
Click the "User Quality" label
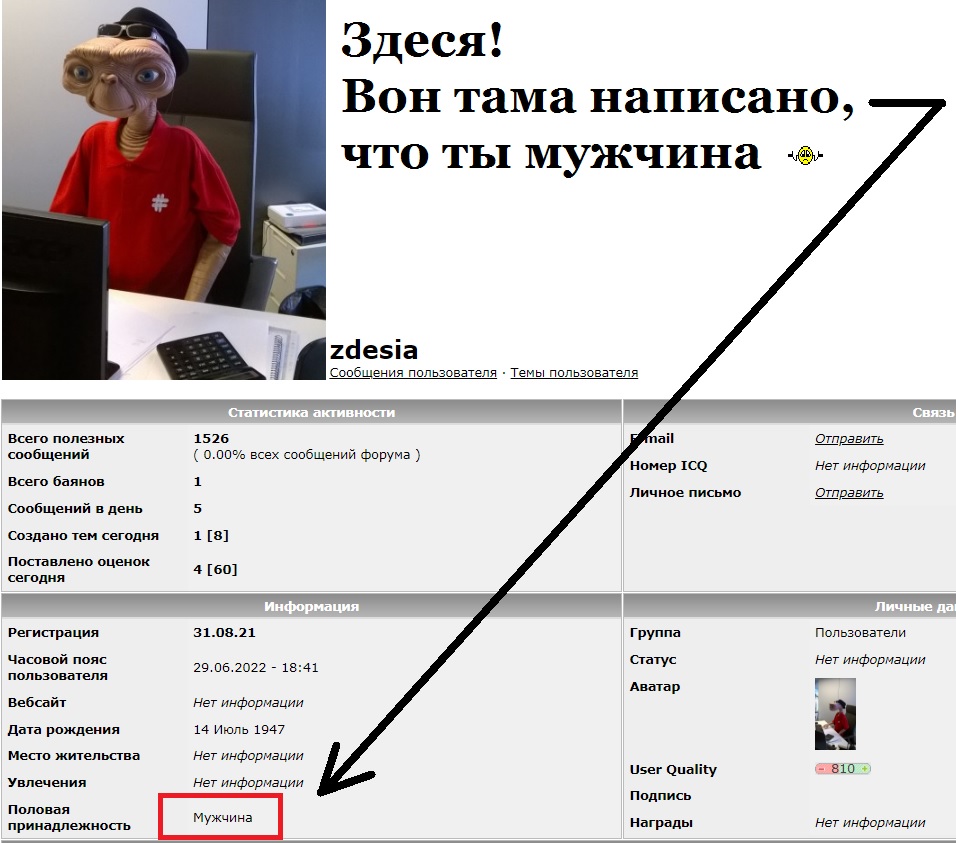[x=673, y=769]
